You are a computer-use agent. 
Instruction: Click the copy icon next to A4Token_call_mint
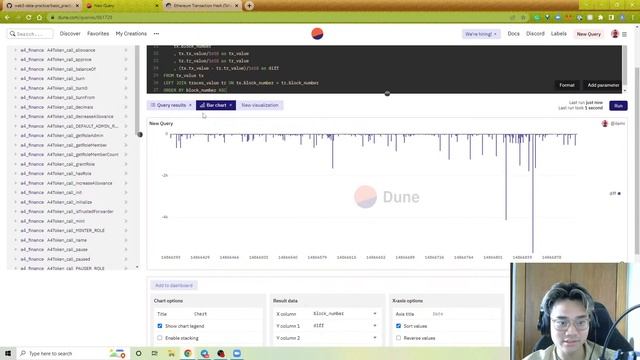pyautogui.click(x=126, y=221)
